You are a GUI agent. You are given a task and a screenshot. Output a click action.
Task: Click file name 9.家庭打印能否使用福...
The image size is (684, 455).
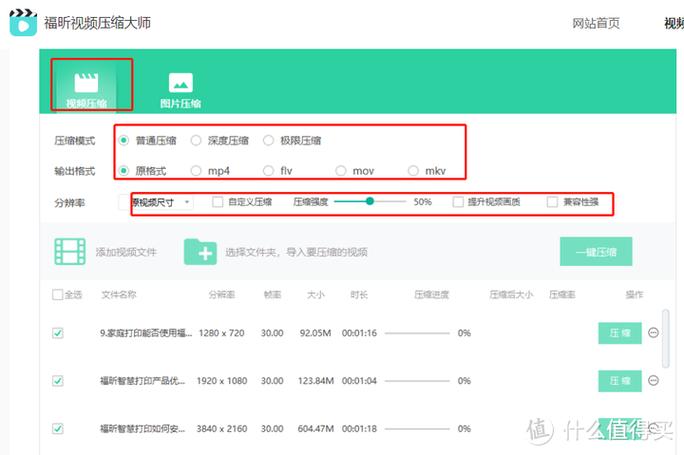tap(146, 333)
